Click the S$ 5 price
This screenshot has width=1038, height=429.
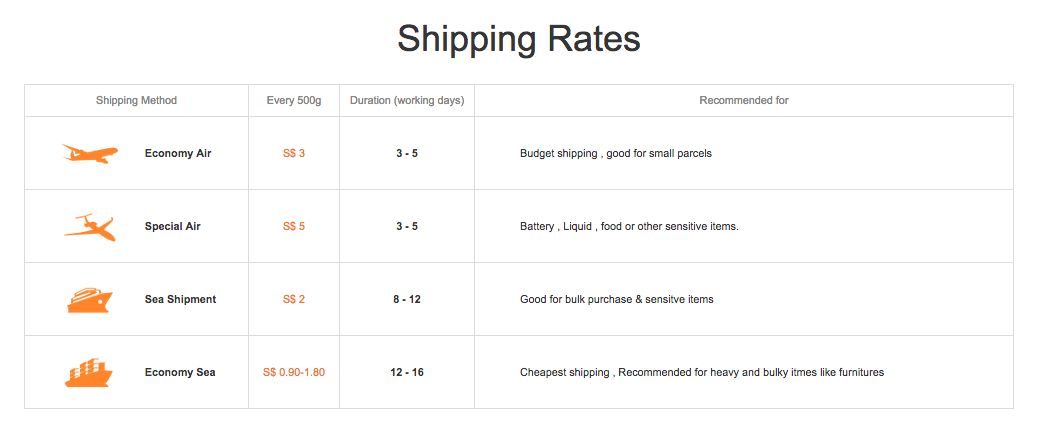[x=294, y=227]
